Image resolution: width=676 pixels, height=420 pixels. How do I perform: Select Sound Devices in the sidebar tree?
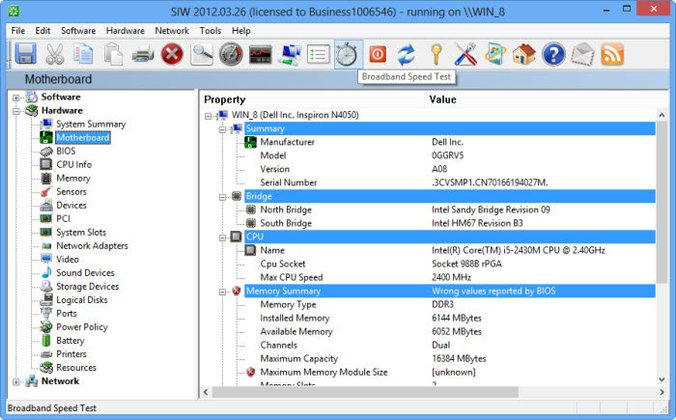85,273
